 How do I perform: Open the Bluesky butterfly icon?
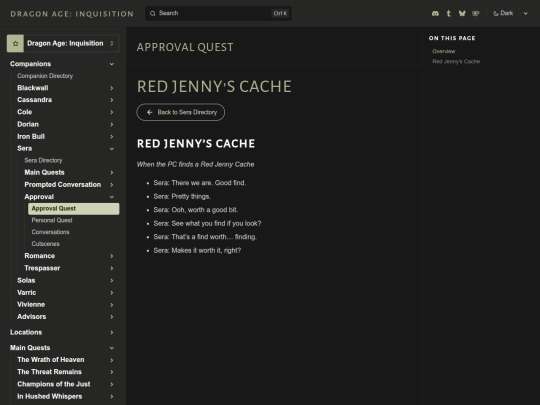pos(462,13)
